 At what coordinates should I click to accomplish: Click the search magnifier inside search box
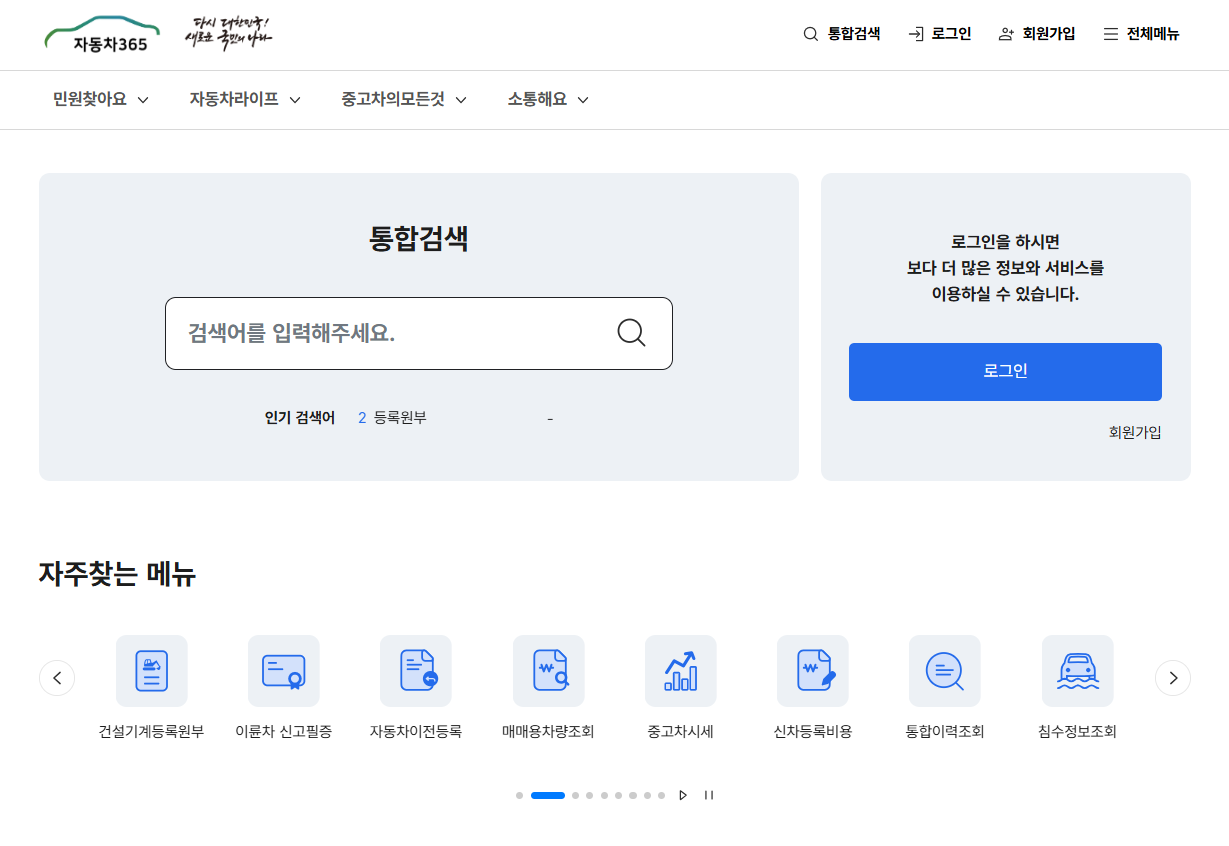(x=631, y=333)
